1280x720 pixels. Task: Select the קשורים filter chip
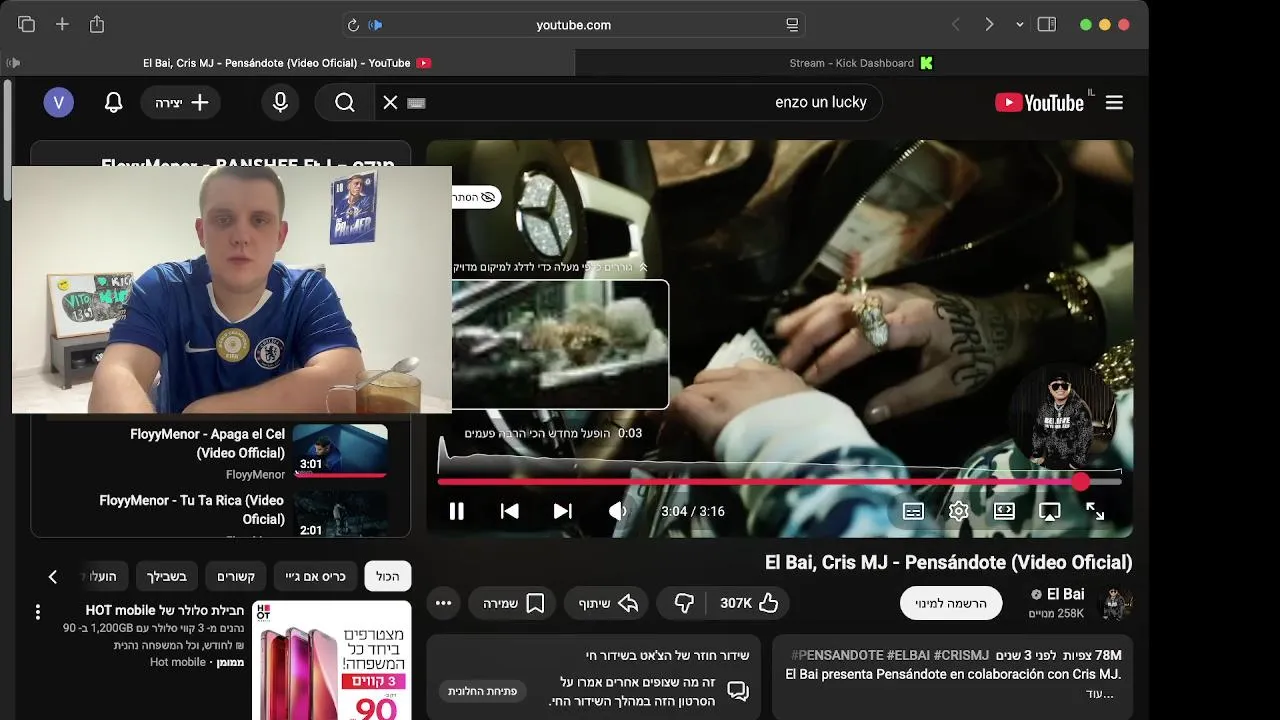point(236,576)
